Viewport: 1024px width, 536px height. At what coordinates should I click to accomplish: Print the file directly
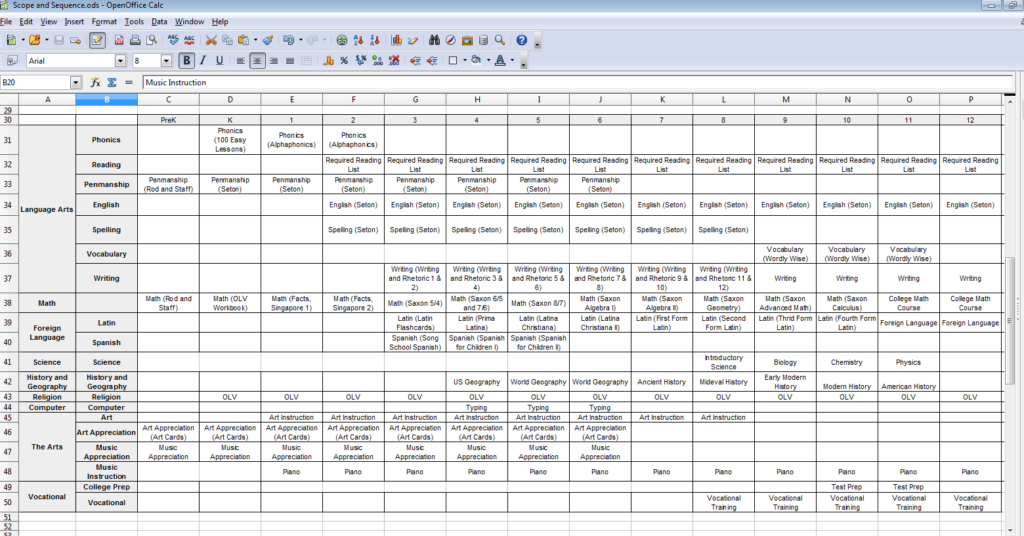point(135,40)
